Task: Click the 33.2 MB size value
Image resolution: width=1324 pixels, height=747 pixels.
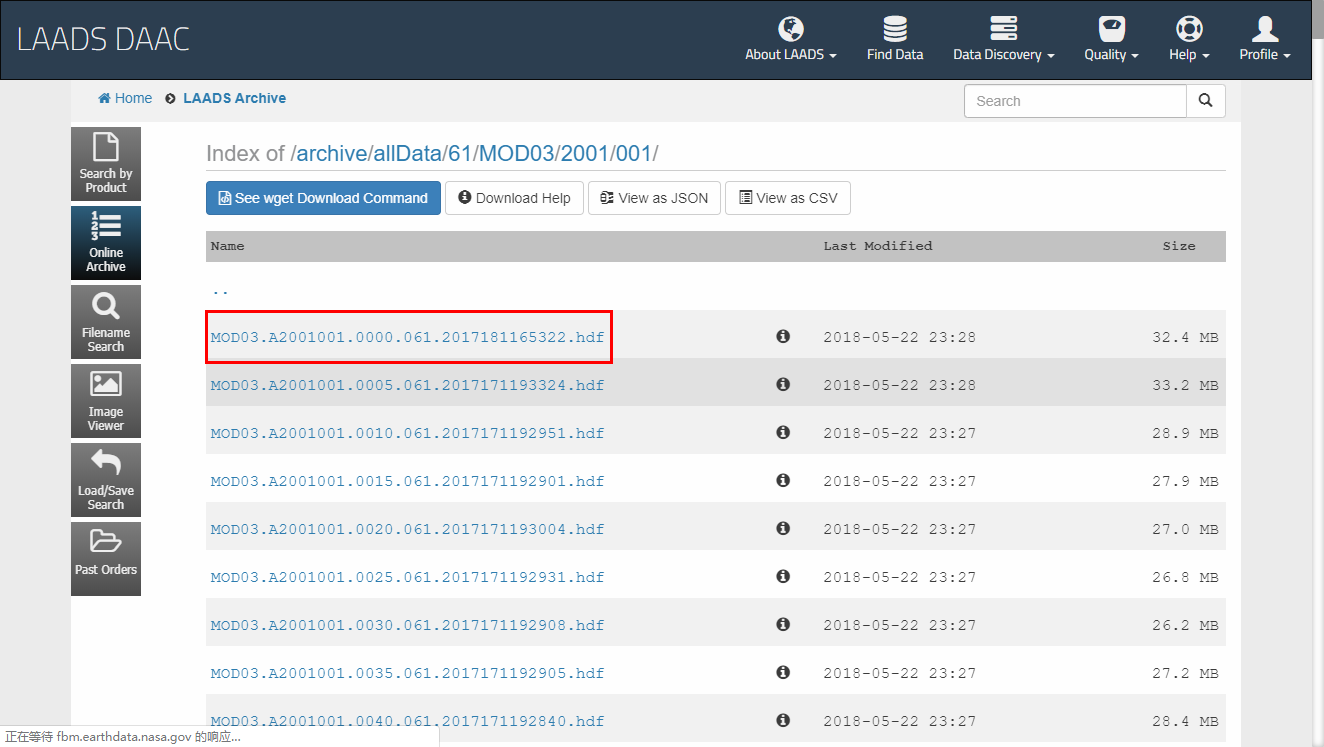Action: pyautogui.click(x=1185, y=385)
